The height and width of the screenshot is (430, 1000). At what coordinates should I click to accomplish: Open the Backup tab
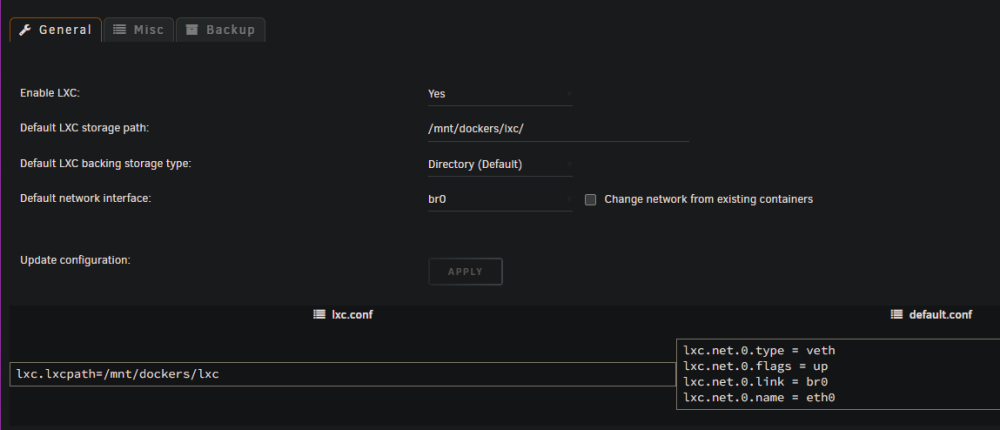pos(220,29)
